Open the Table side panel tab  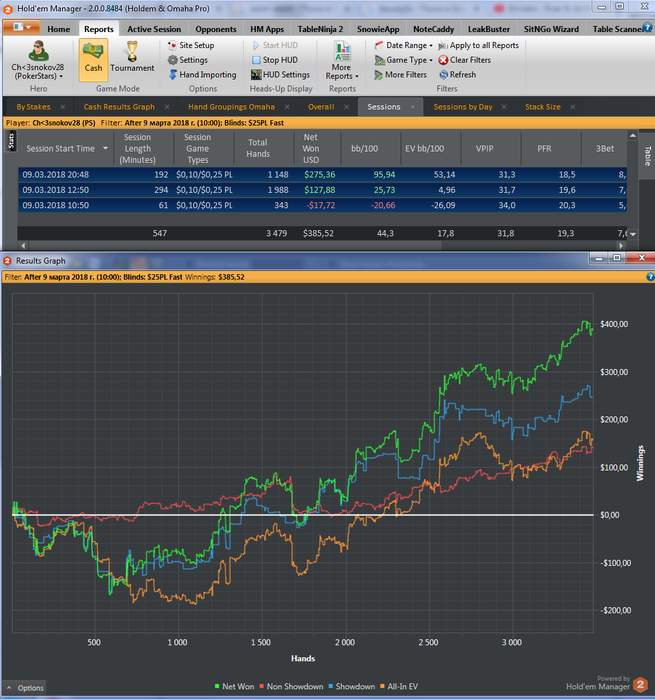pos(647,155)
